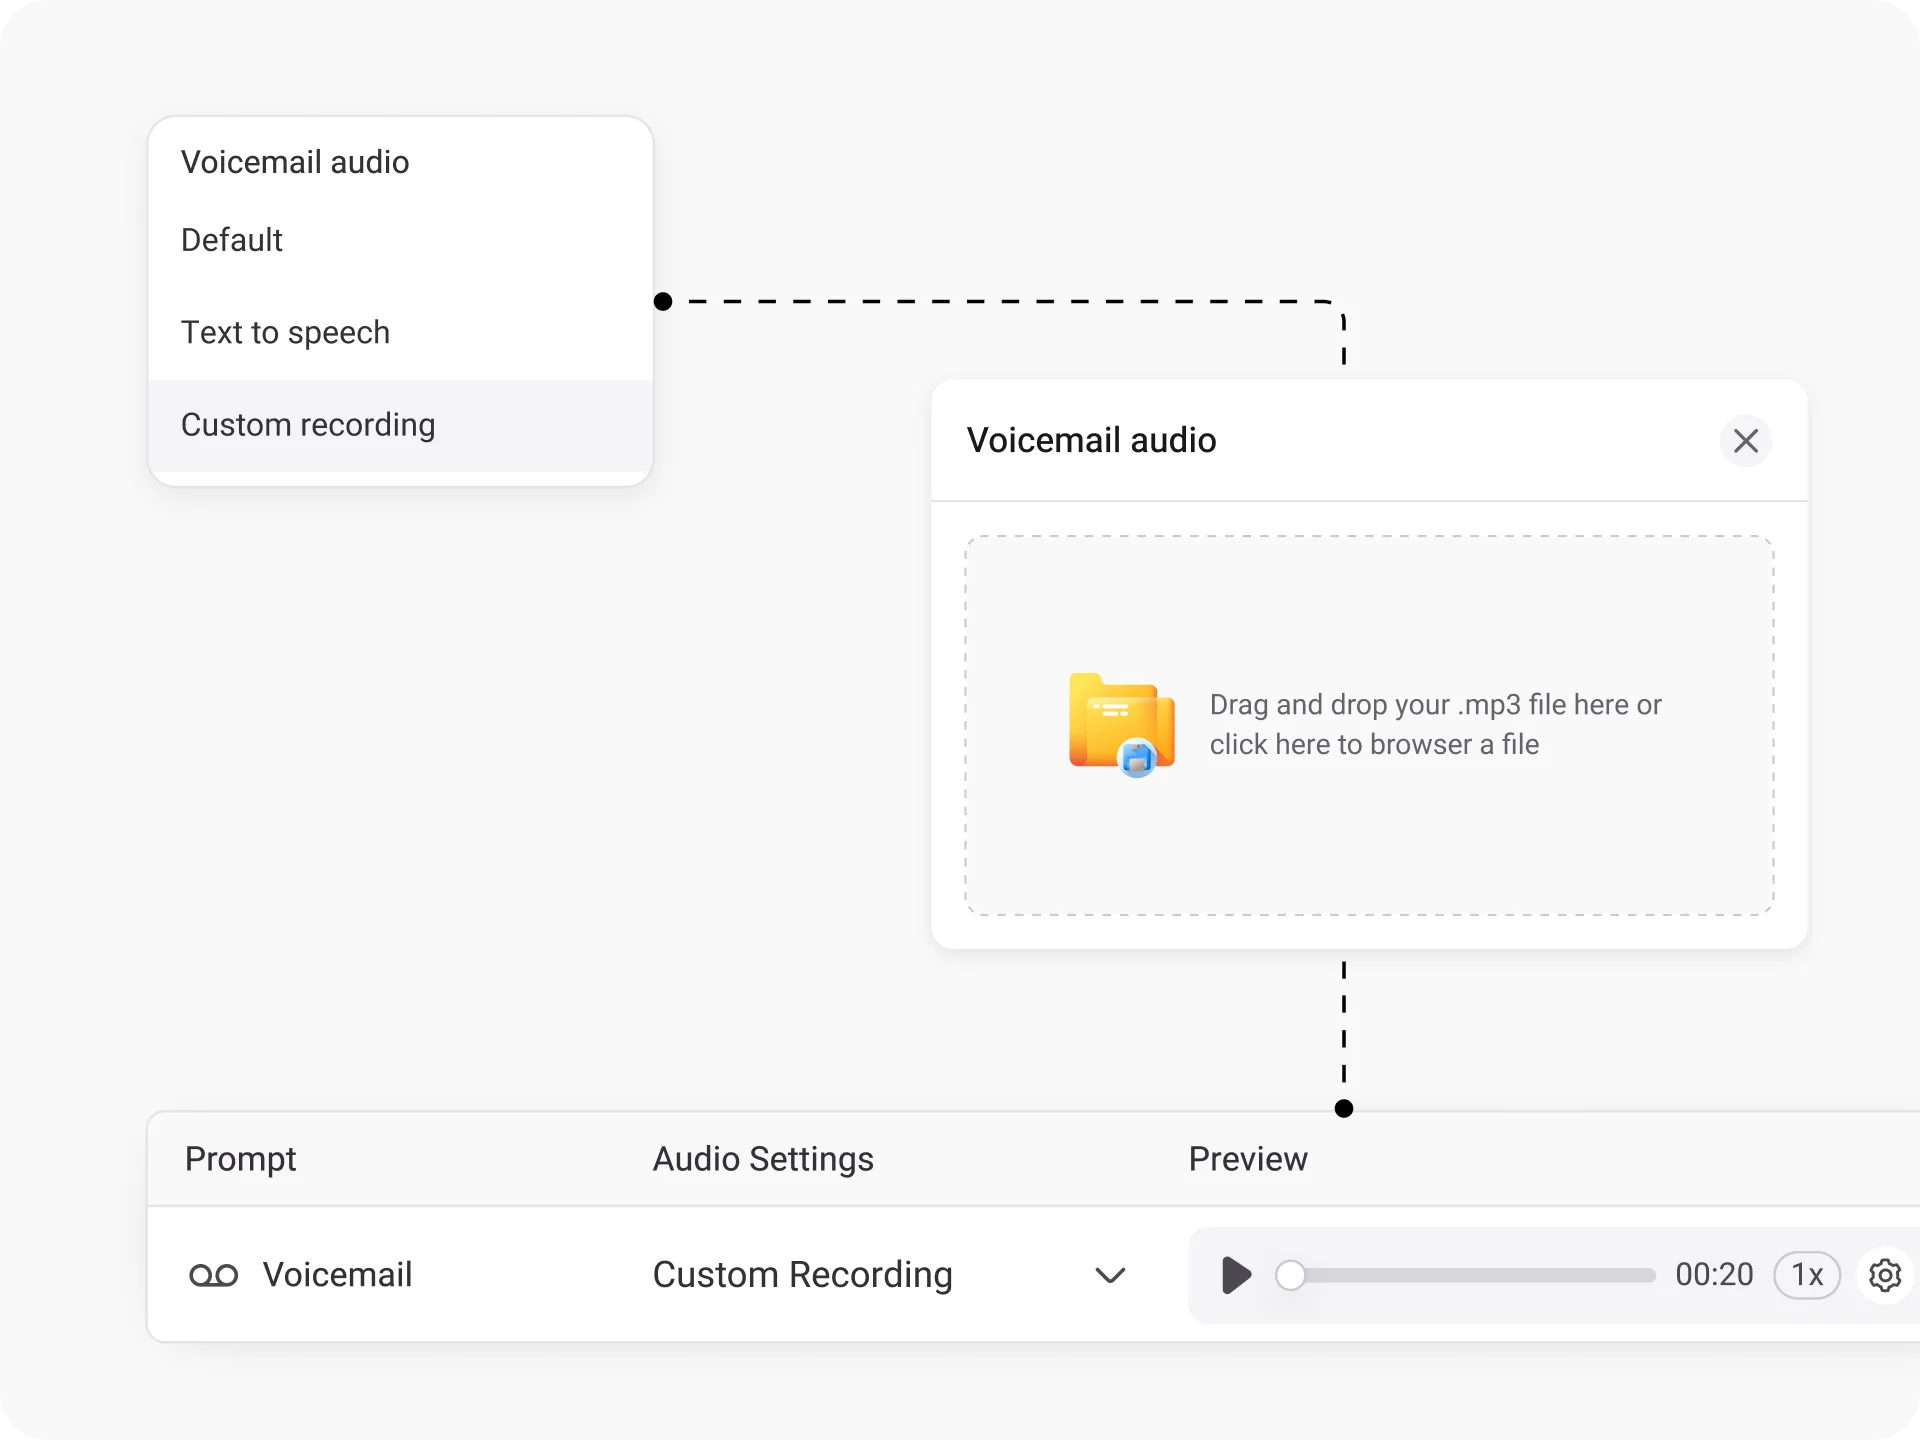Select Default voicemail audio option
This screenshot has height=1440, width=1920.
(400, 240)
